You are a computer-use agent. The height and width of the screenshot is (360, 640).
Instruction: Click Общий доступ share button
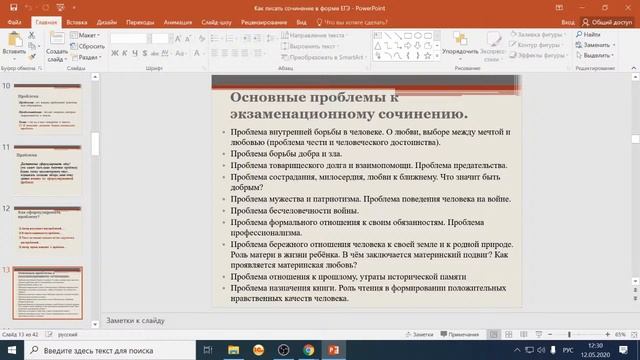607,22
